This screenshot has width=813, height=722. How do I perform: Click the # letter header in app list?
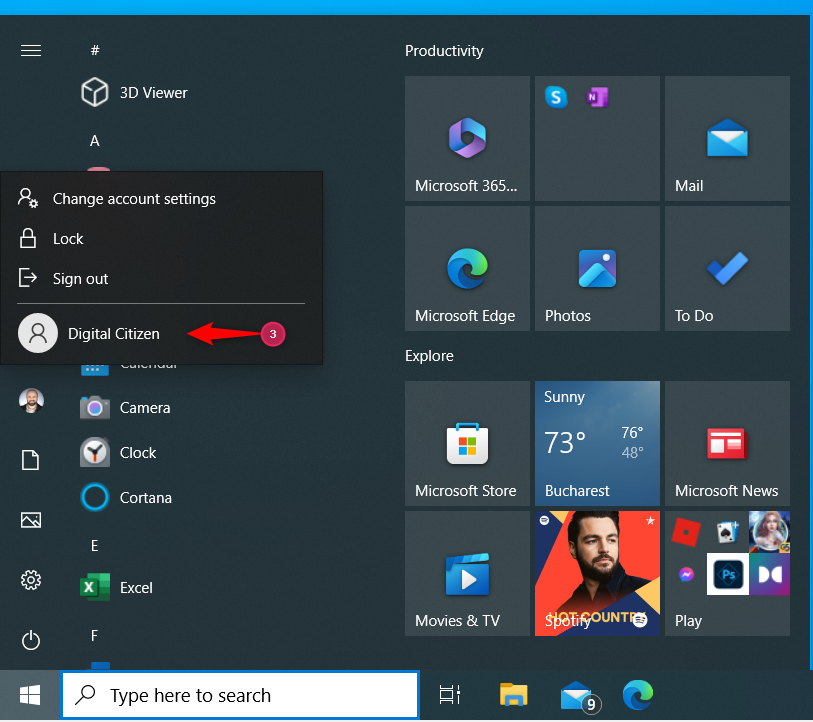point(95,50)
